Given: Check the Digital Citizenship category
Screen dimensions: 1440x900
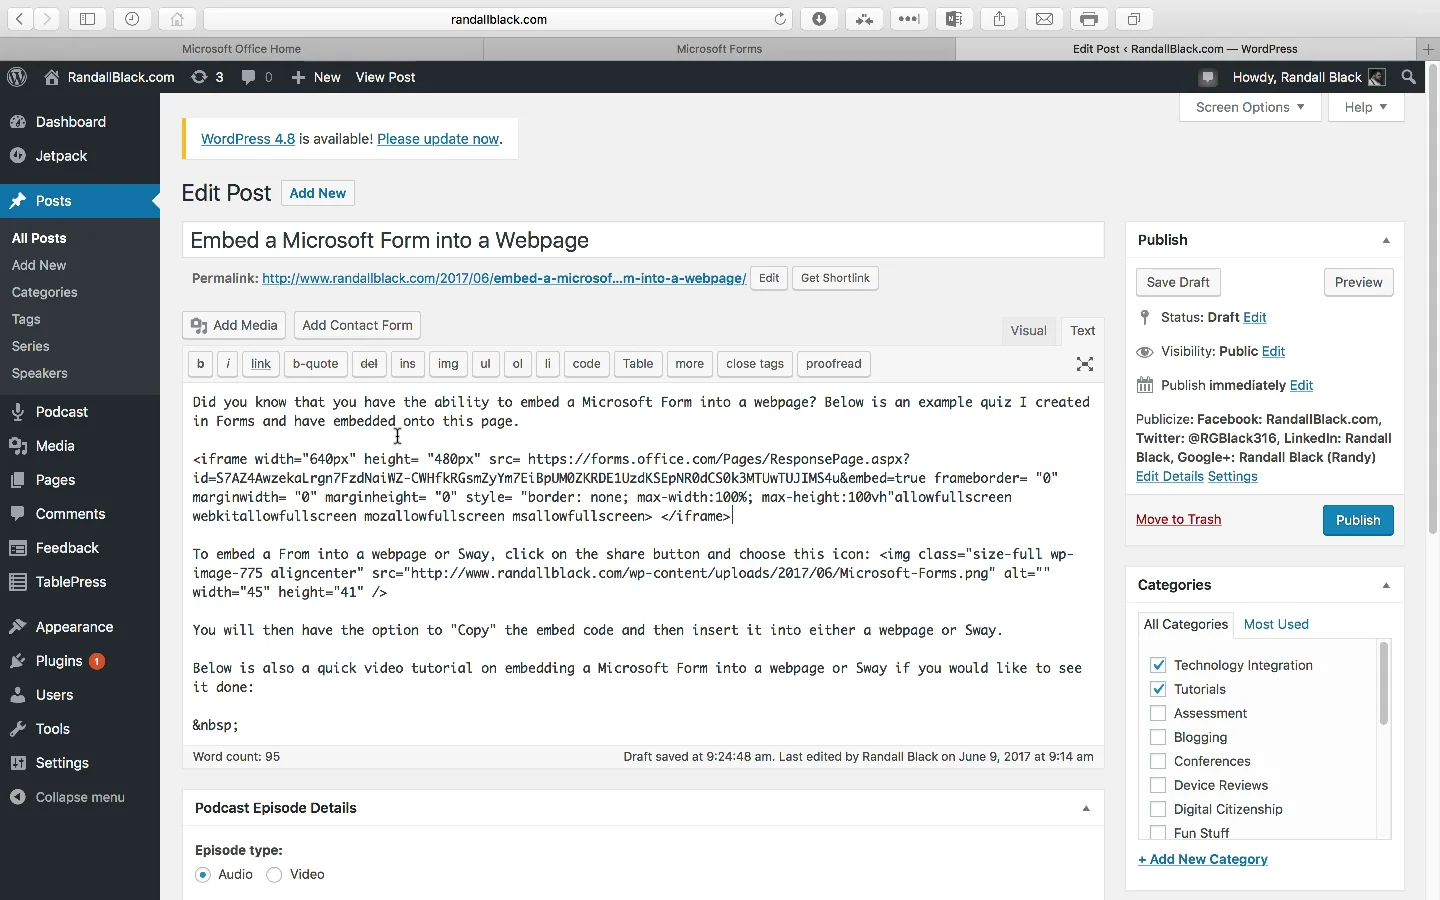Looking at the screenshot, I should [x=1158, y=809].
